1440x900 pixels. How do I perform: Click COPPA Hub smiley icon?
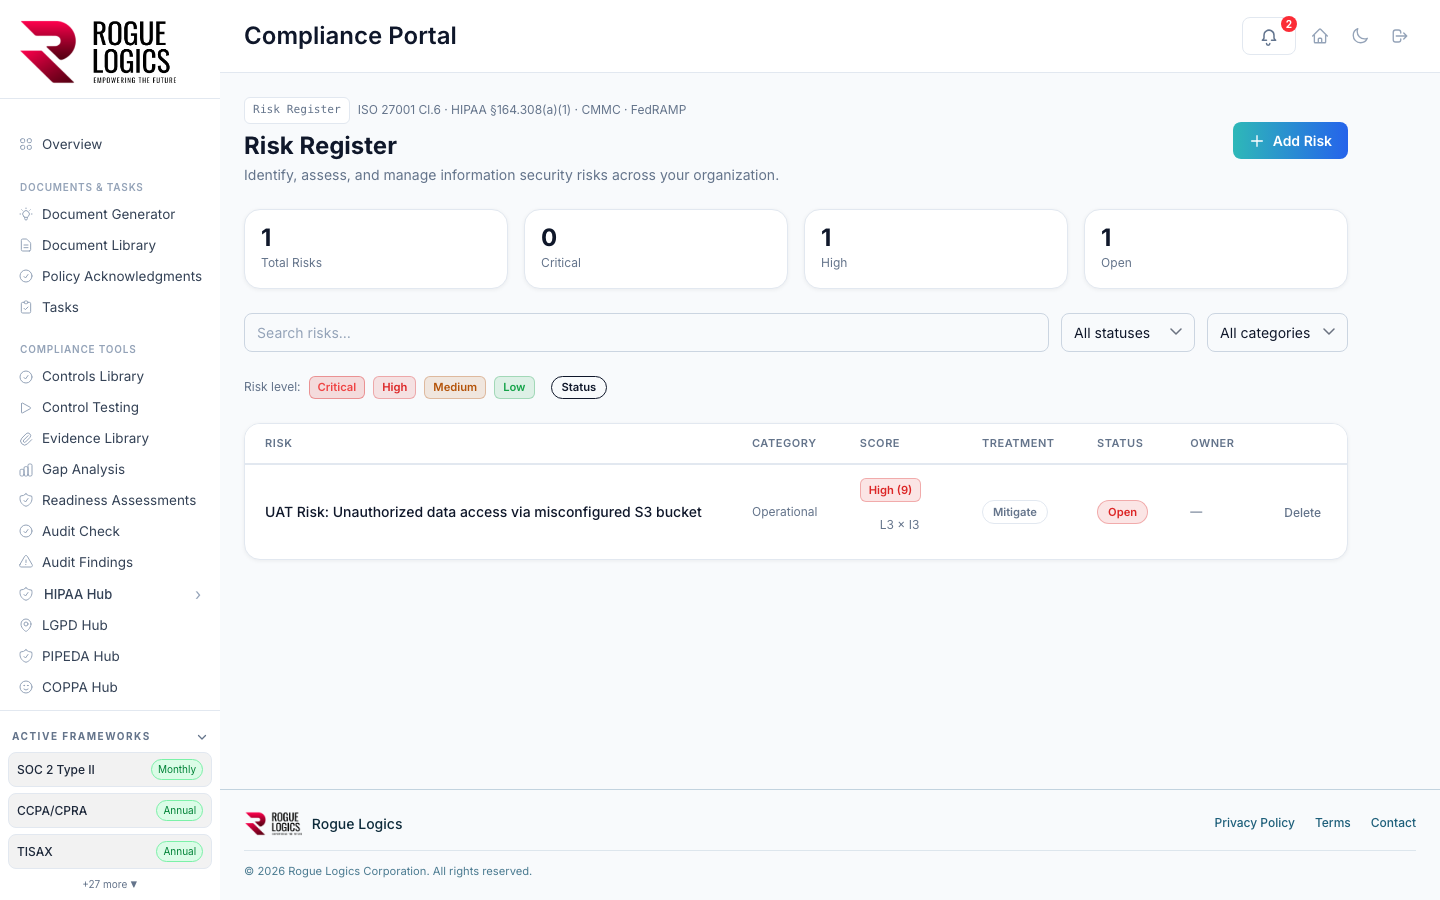point(26,687)
